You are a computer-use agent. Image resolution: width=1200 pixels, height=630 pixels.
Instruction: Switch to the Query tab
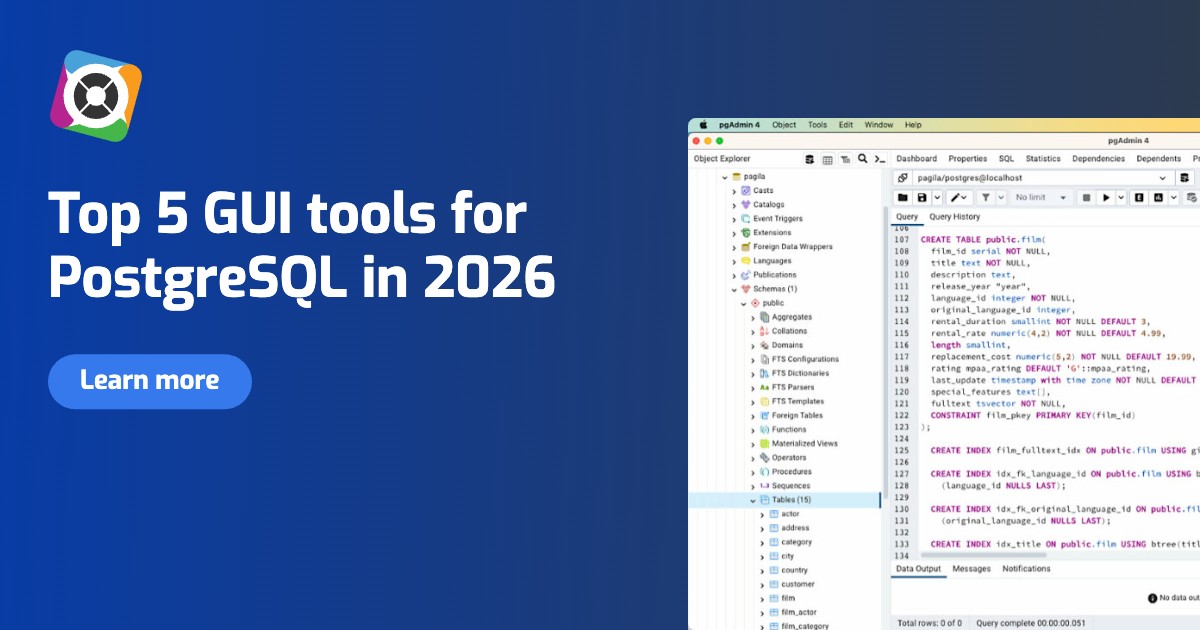(907, 217)
